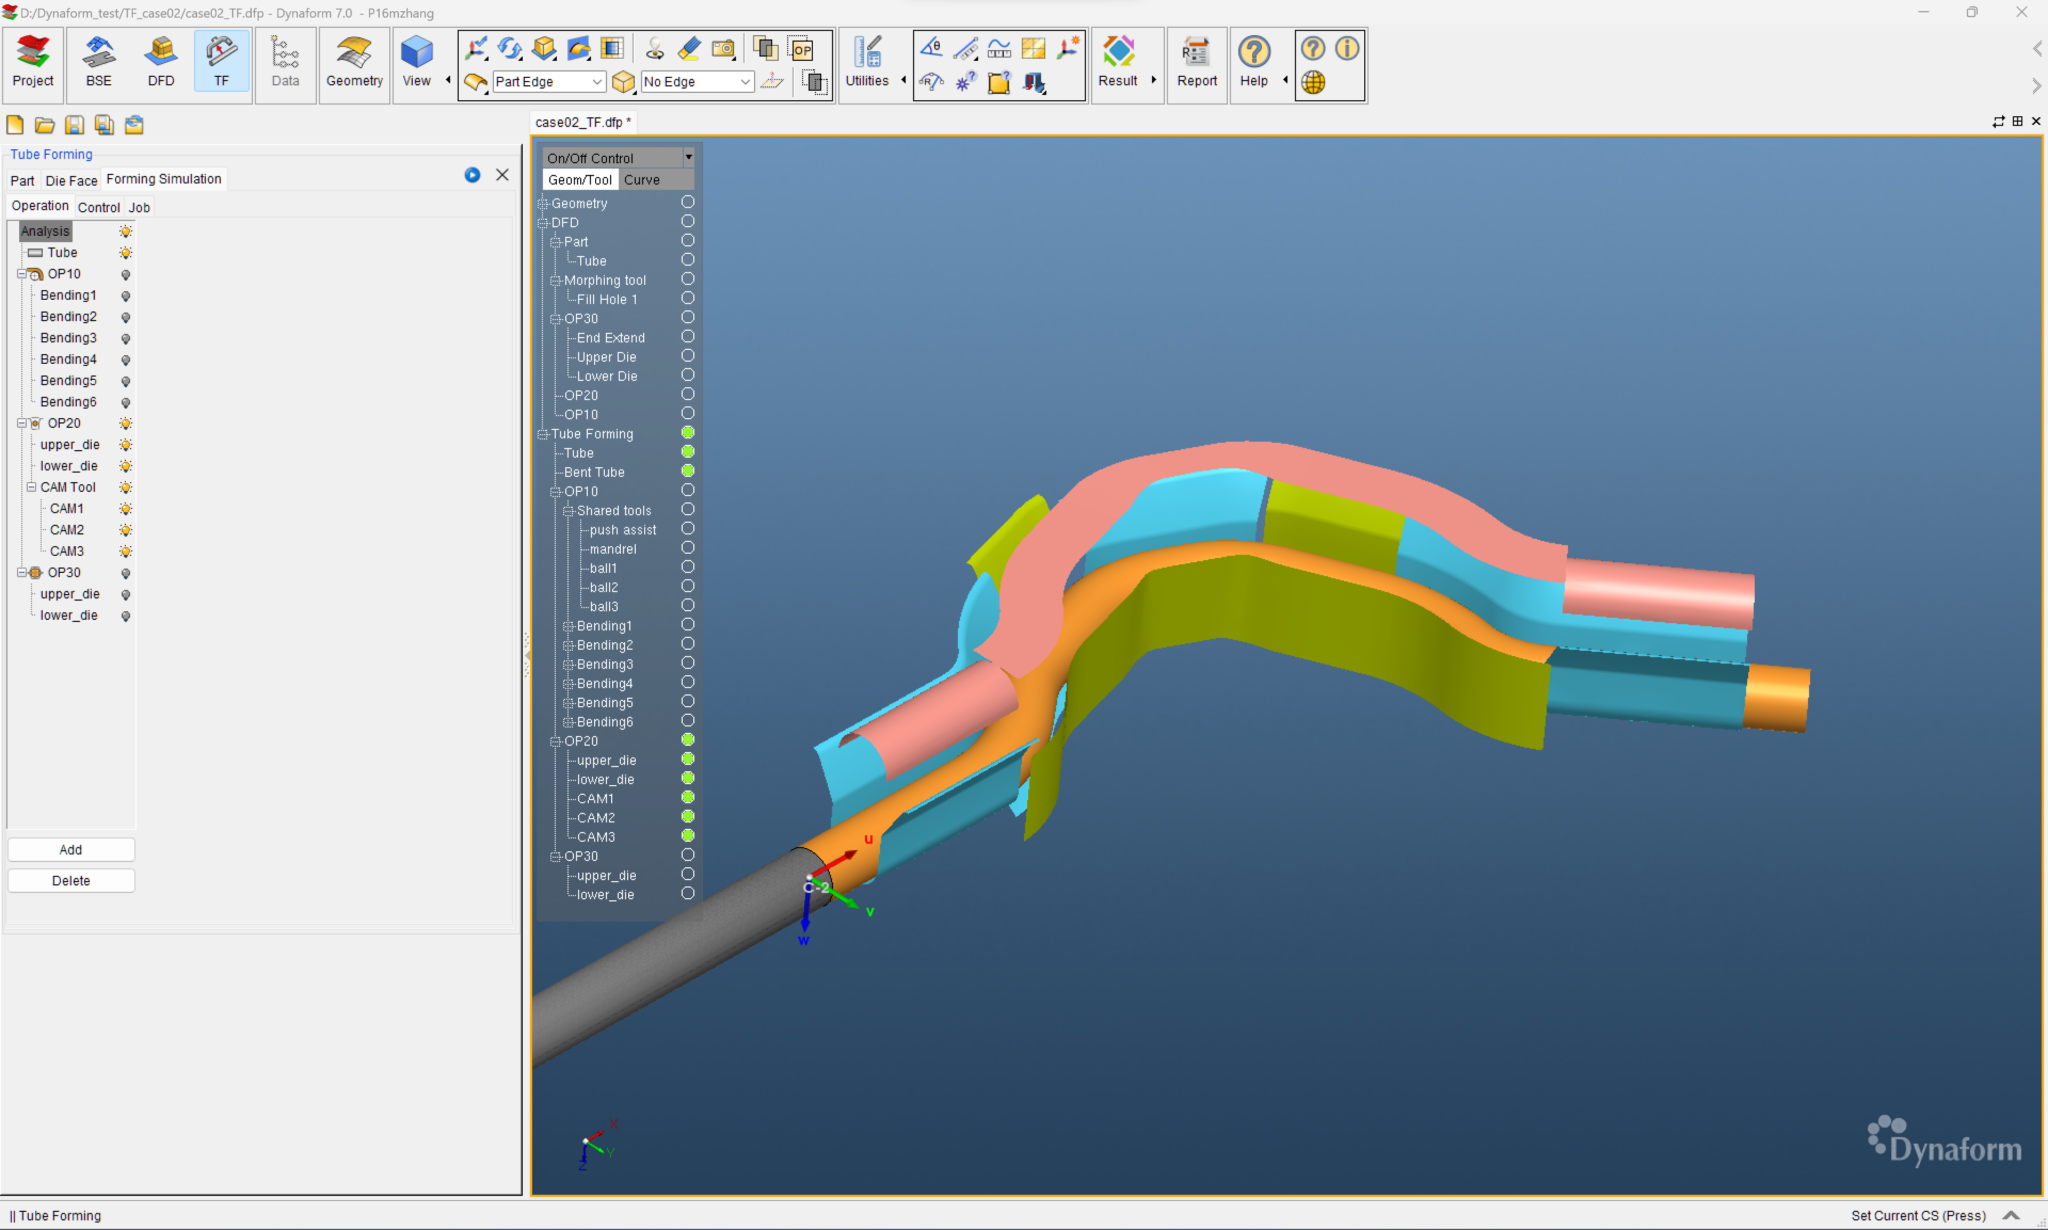Screen dimensions: 2048x1230
Task: Switch to the Curve tab
Action: [x=641, y=180]
